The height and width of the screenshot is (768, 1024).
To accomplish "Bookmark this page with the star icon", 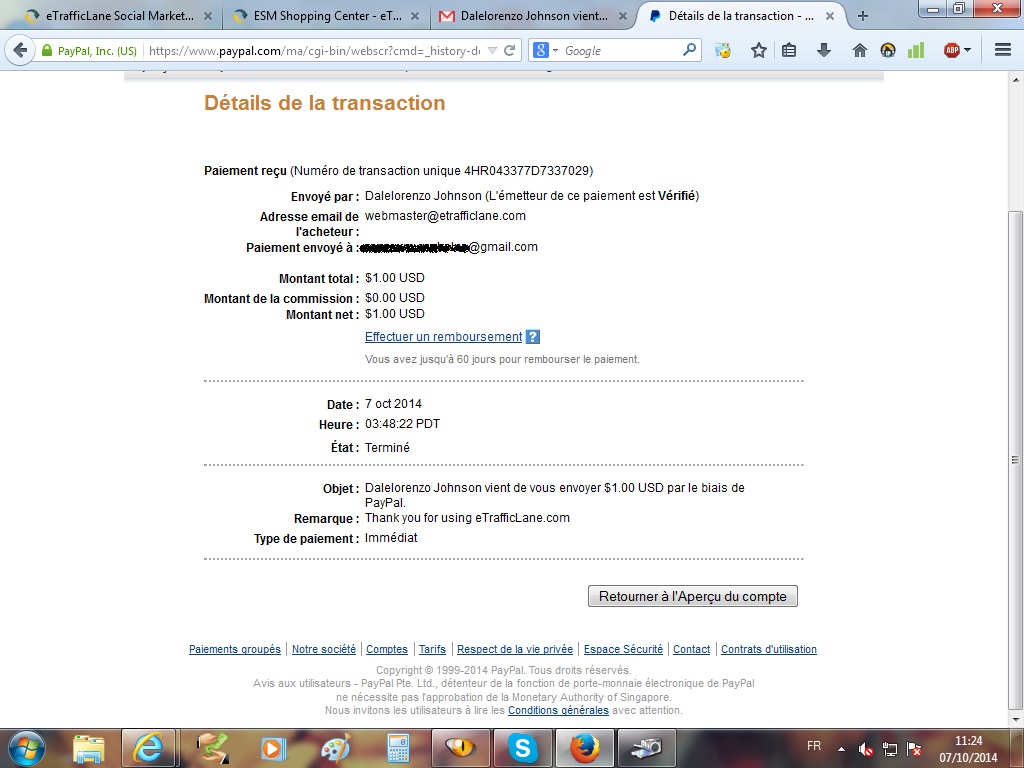I will (758, 50).
